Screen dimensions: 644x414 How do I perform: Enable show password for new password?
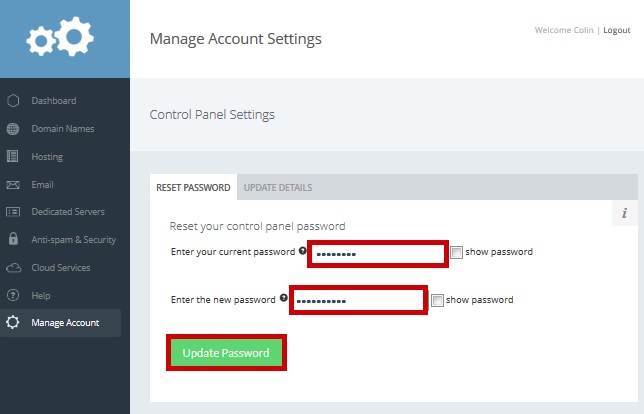(x=437, y=300)
